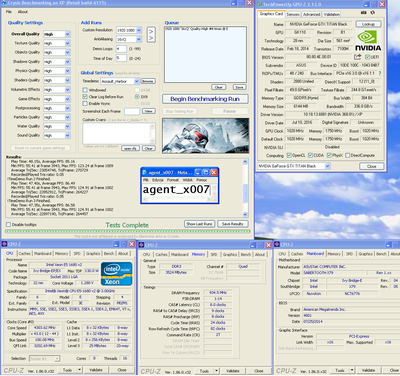The image size is (400, 376).
Task: Click the BIOS export share icon in GPU-Z
Action: 358,57
